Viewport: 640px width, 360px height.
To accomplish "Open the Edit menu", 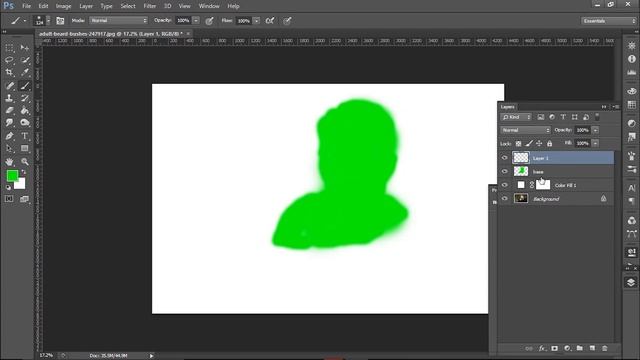I will tap(43, 6).
